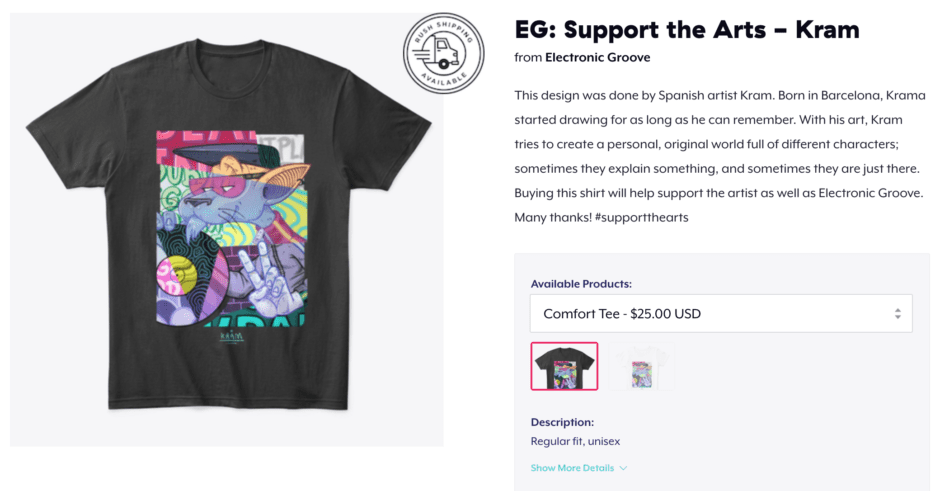Select the black t-shirt color thumbnail
This screenshot has height=491, width=940.
click(564, 366)
